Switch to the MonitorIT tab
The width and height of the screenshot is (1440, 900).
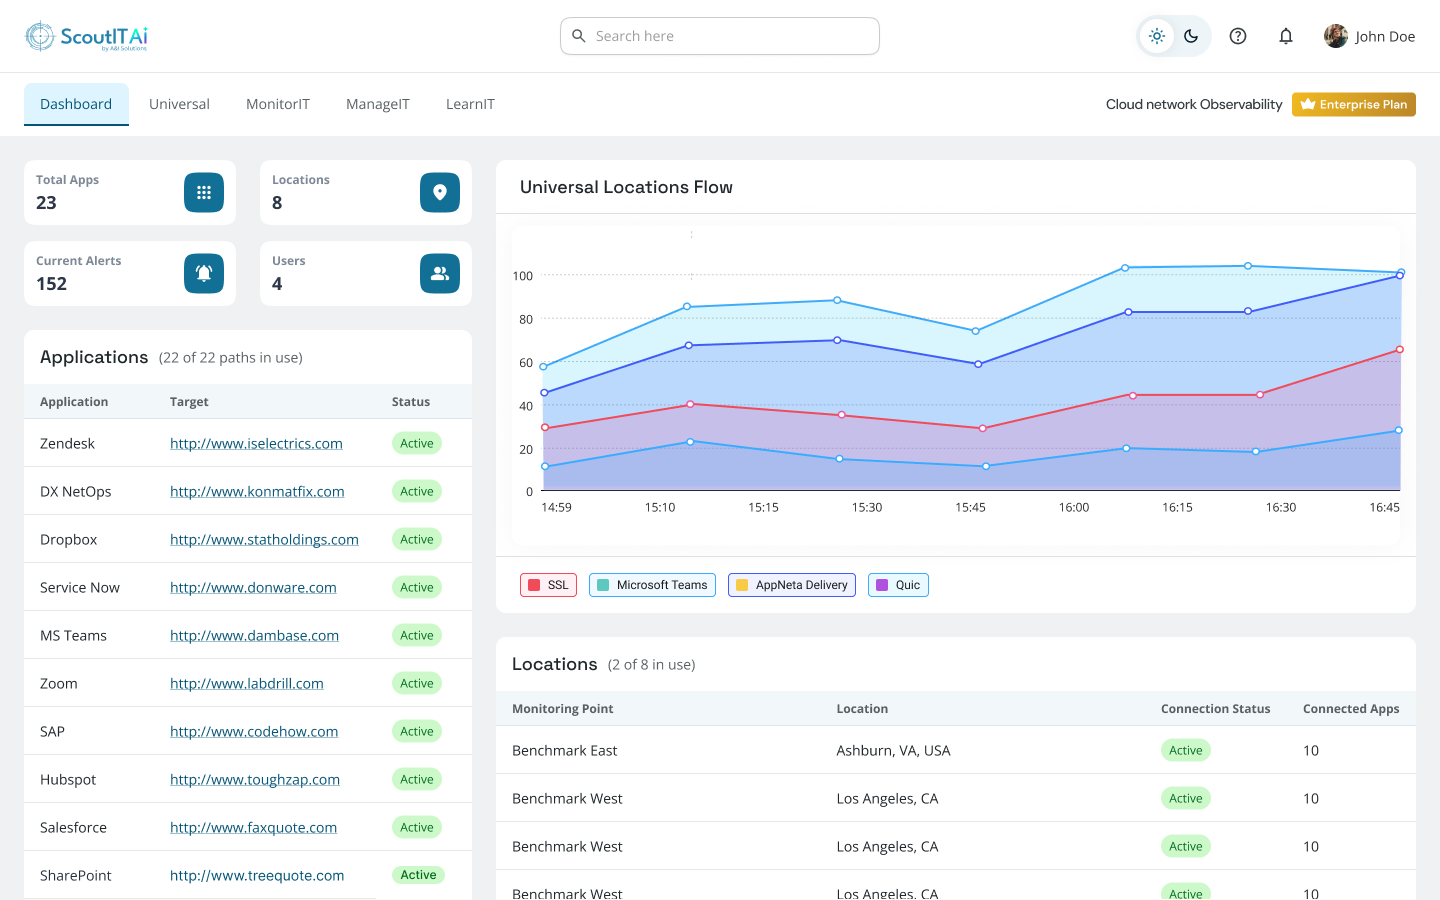pyautogui.click(x=277, y=103)
